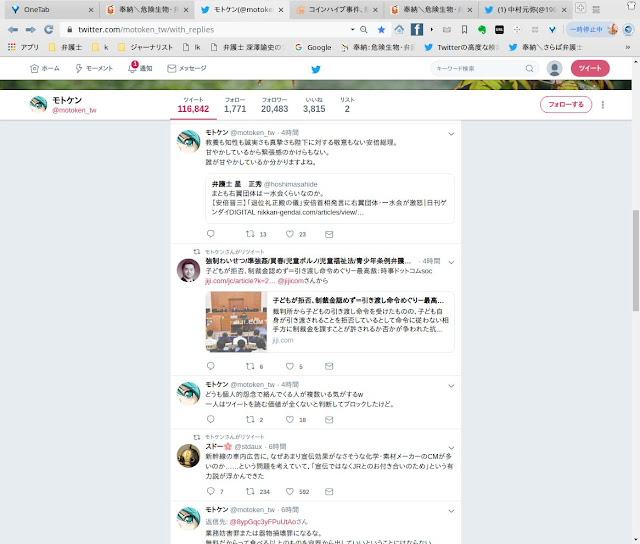Retweet the 安倍総理 tweet with 13 retweets
This screenshot has height=544, width=640.
coord(250,234)
